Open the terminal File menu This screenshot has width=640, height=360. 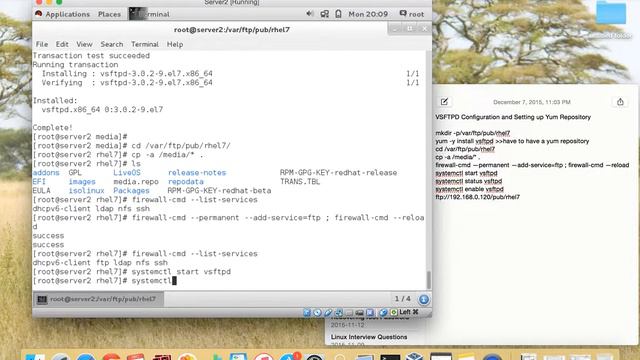(42, 44)
